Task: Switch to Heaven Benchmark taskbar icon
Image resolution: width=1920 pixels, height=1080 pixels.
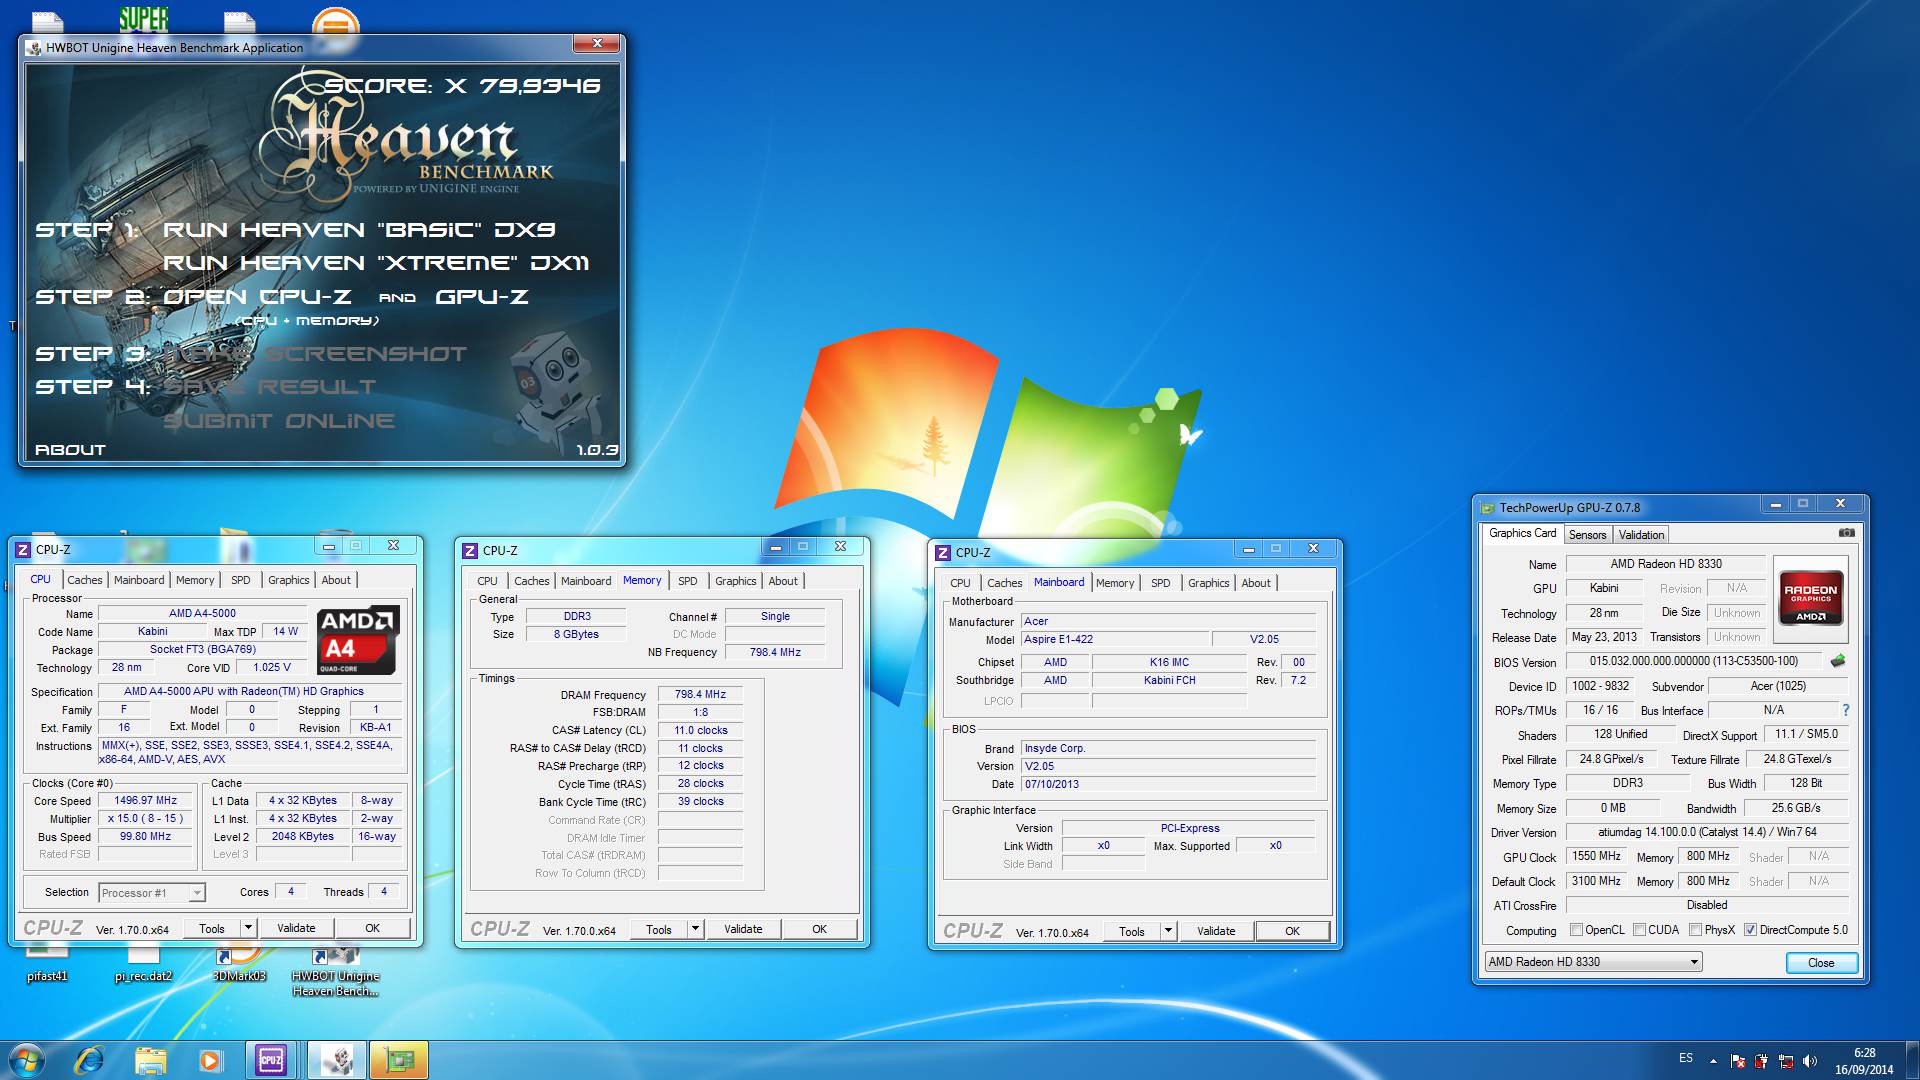Action: coord(337,1060)
